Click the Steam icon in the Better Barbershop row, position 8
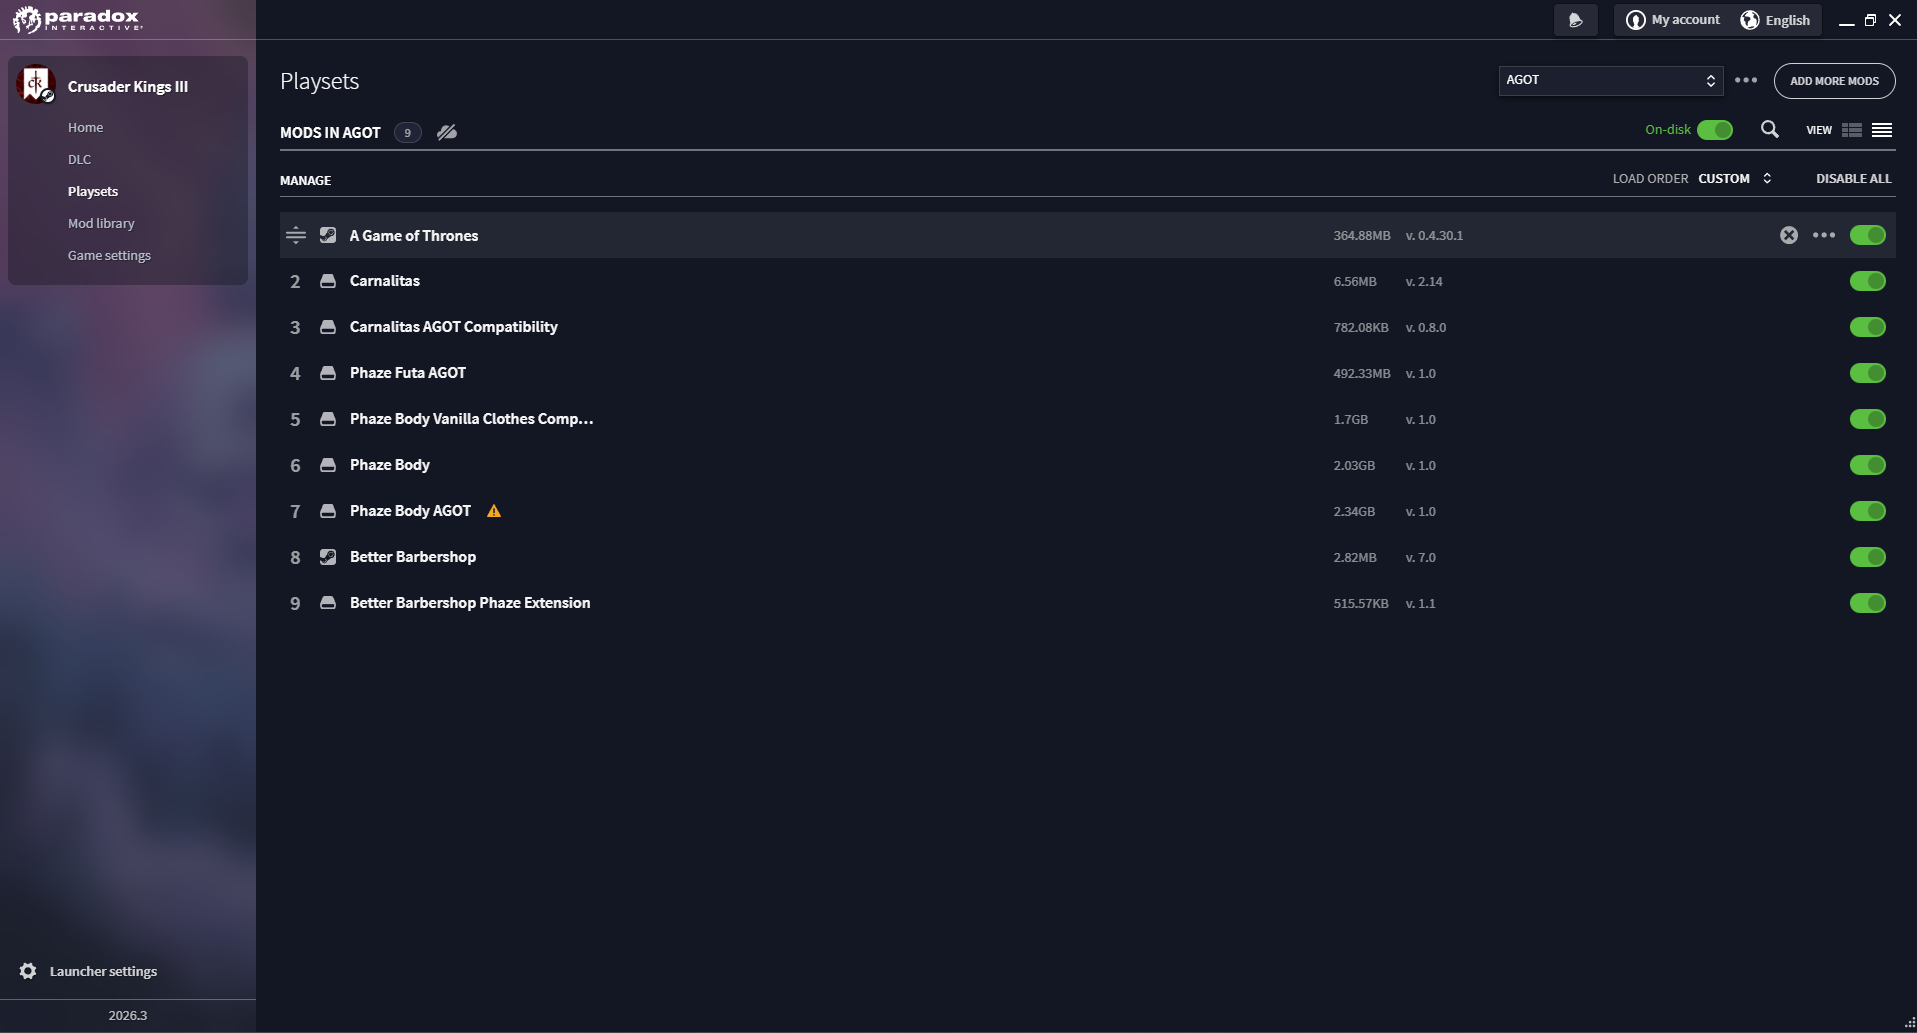 pos(328,557)
